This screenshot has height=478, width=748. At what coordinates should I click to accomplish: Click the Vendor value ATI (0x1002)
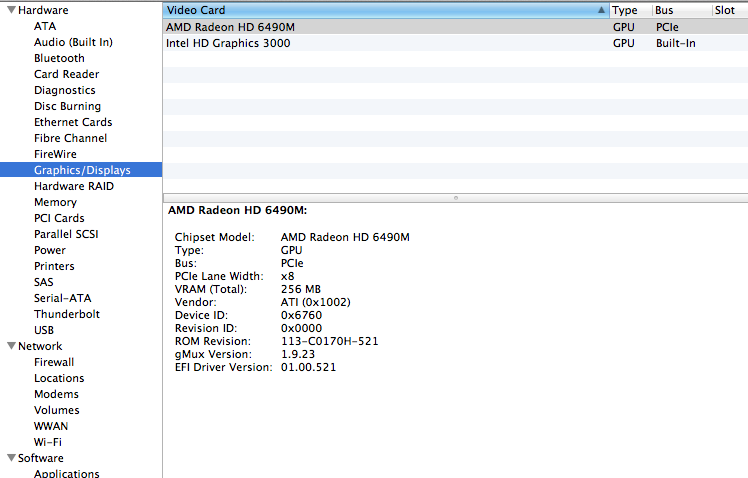coord(315,302)
